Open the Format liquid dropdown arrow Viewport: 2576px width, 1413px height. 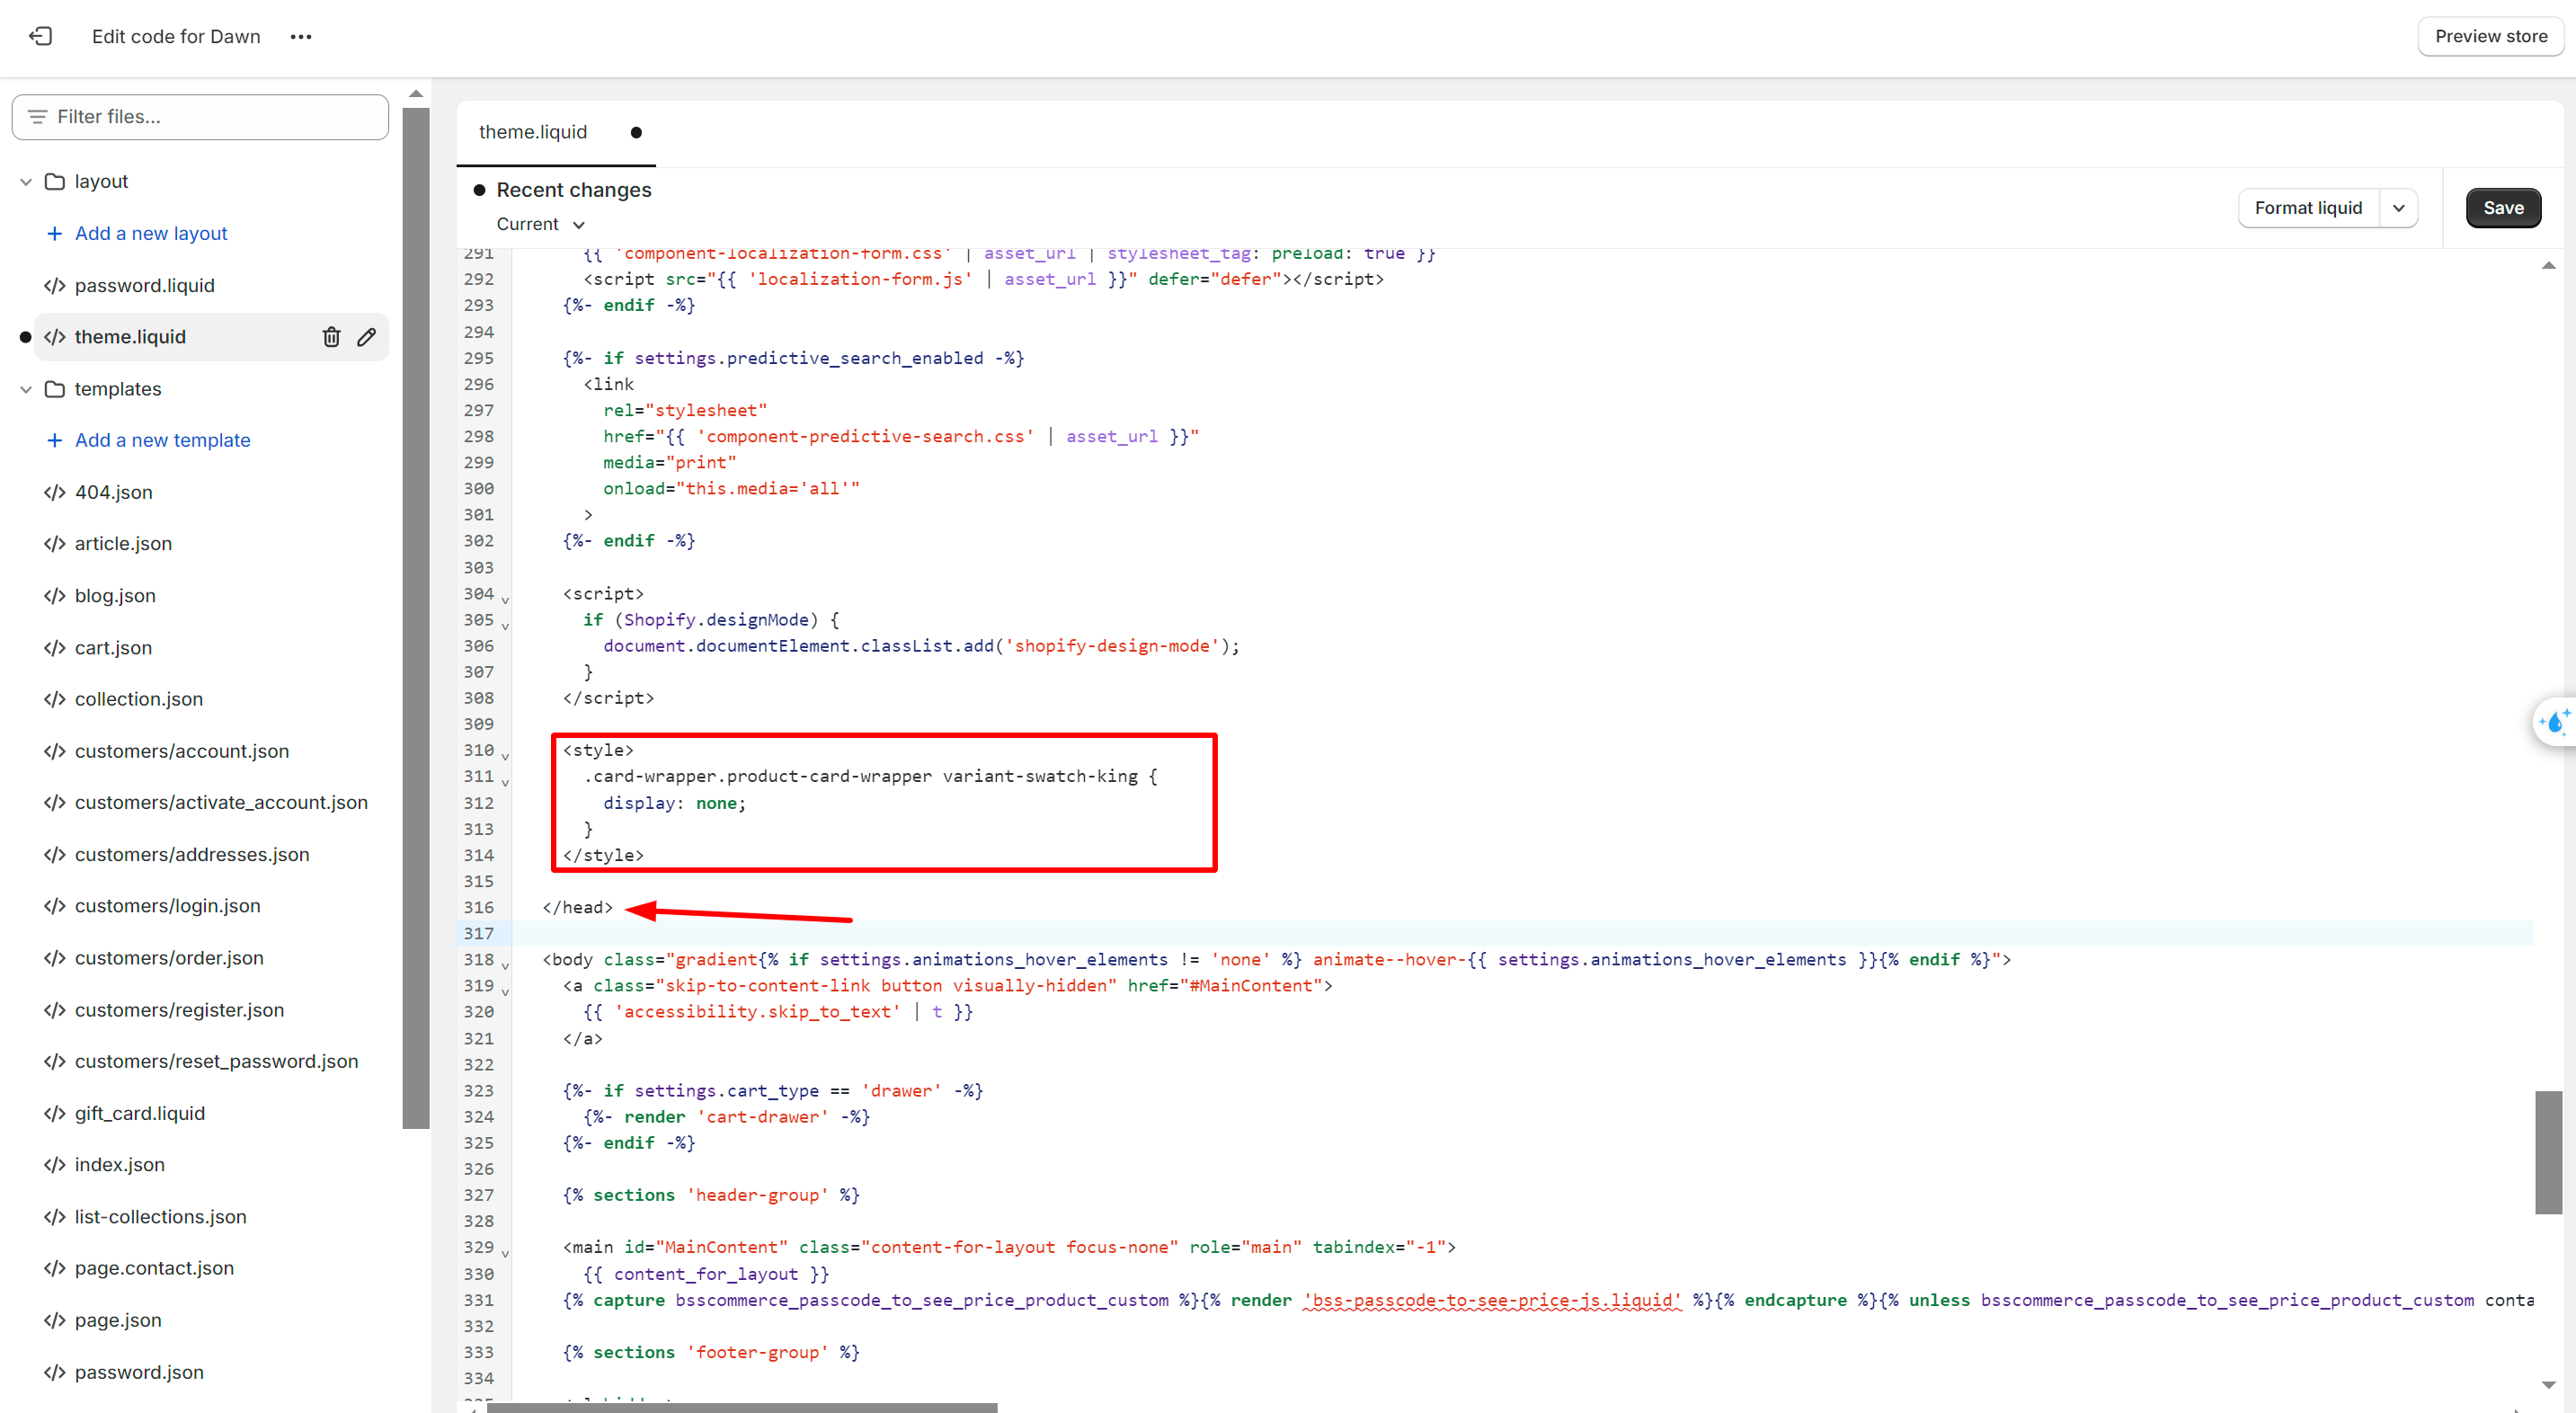[x=2398, y=208]
